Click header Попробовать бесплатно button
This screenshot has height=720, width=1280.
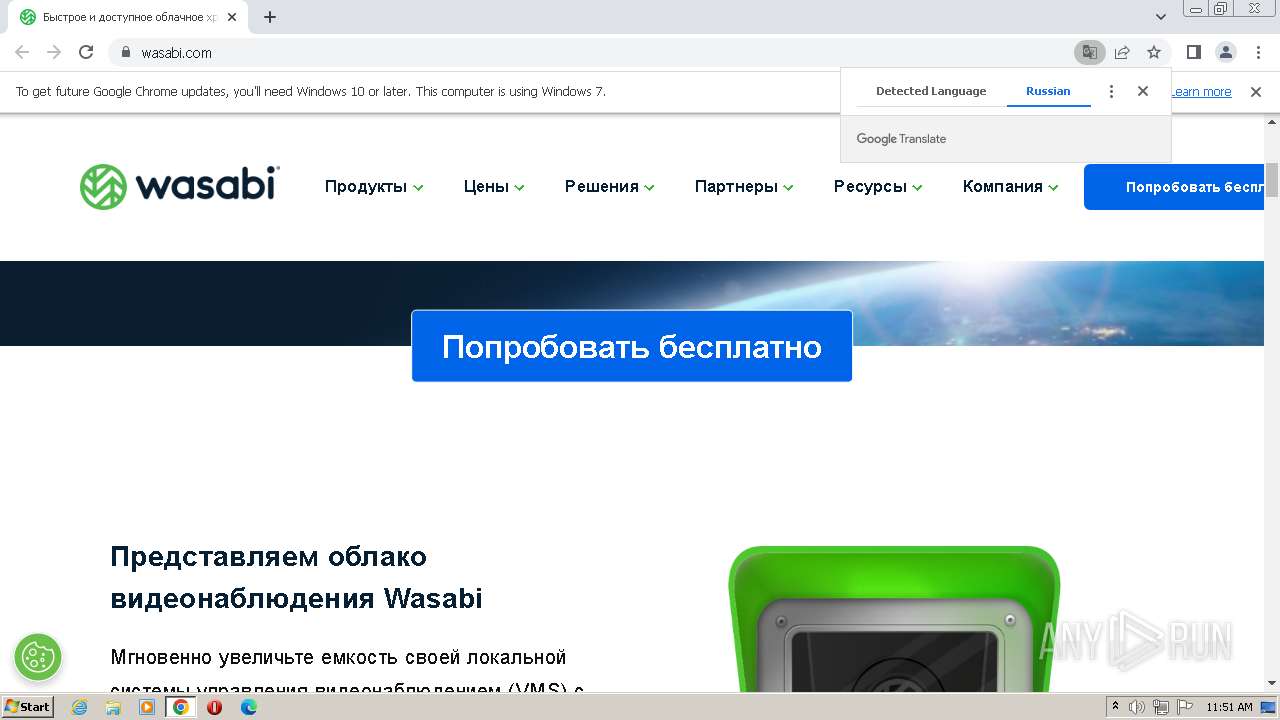click(x=1174, y=187)
